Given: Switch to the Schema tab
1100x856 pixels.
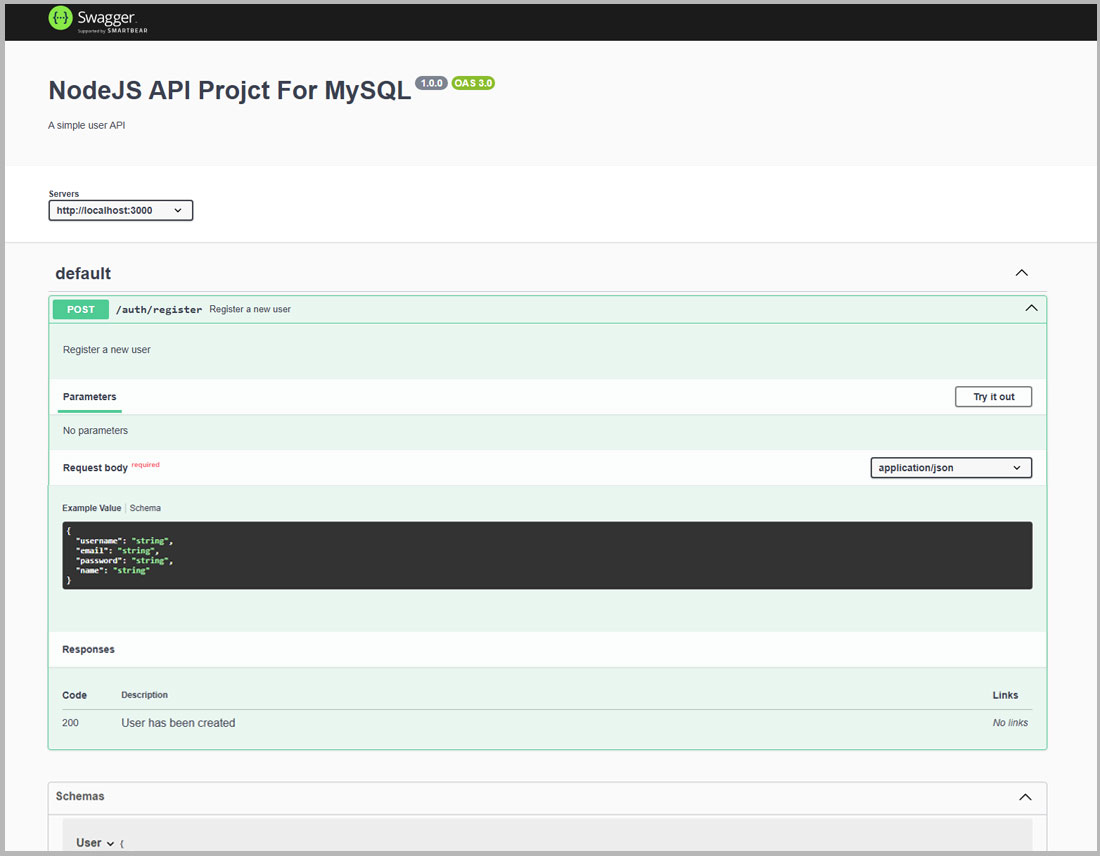Looking at the screenshot, I should click(x=145, y=508).
